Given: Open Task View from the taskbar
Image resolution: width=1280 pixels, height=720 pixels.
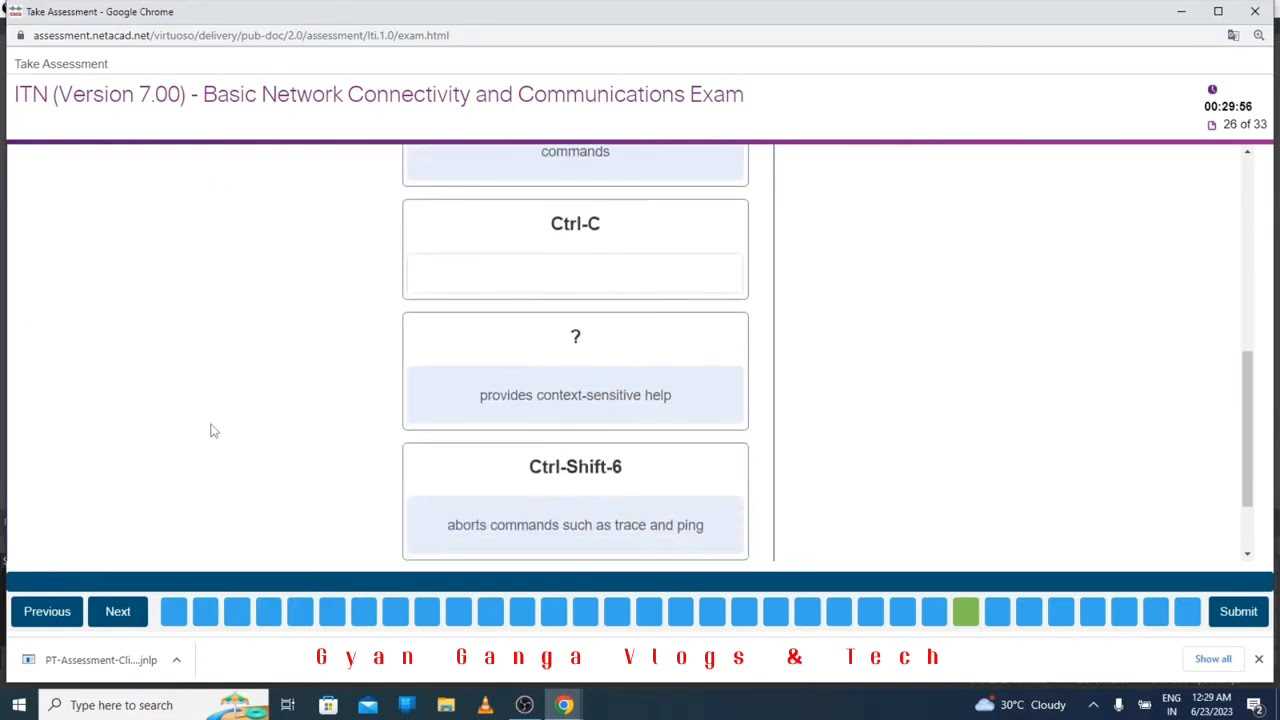Looking at the screenshot, I should 287,705.
